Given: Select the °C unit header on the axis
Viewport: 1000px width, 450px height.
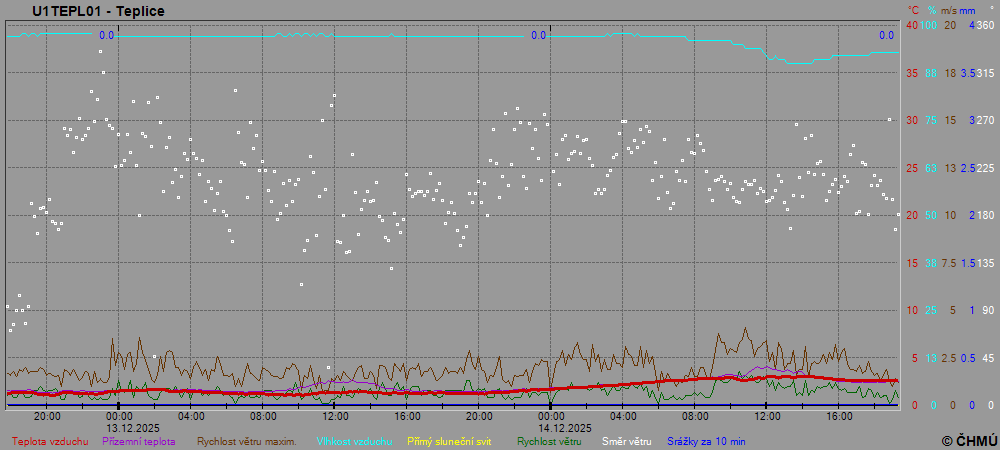Looking at the screenshot, I should [912, 10].
